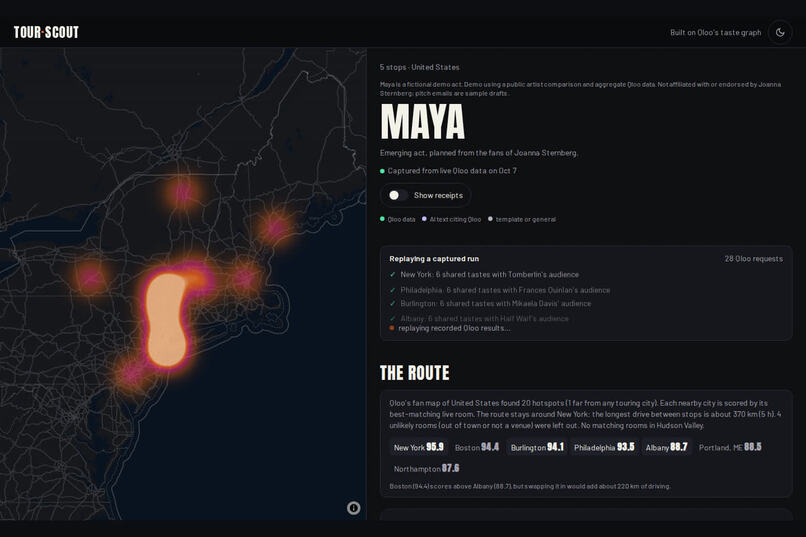Screen dimensions: 806x537
Task: Click the large New York heatmap hotspot
Action: tap(166, 320)
